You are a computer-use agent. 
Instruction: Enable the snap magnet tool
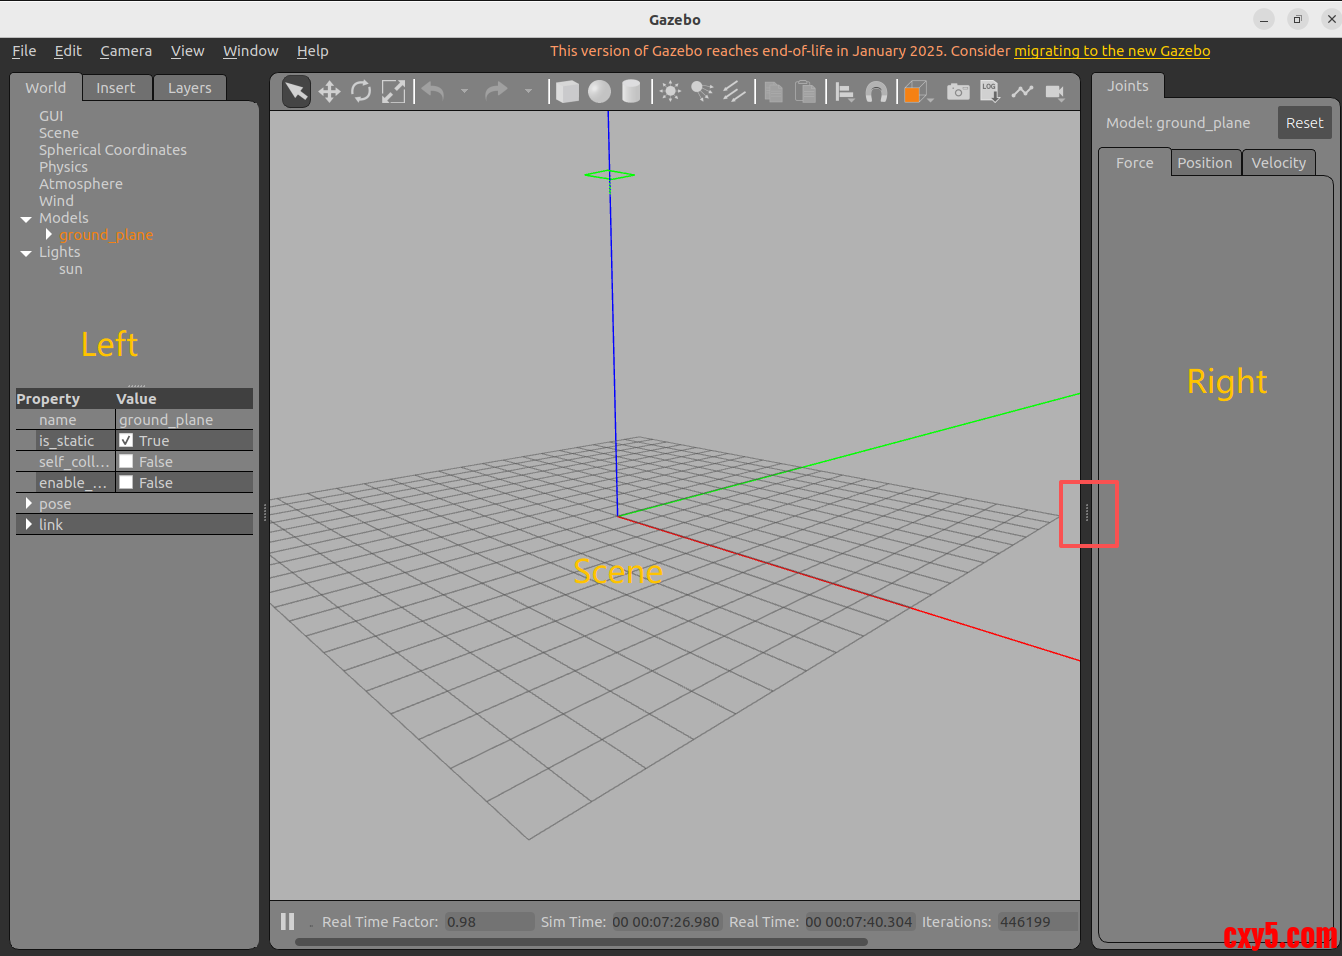click(876, 92)
